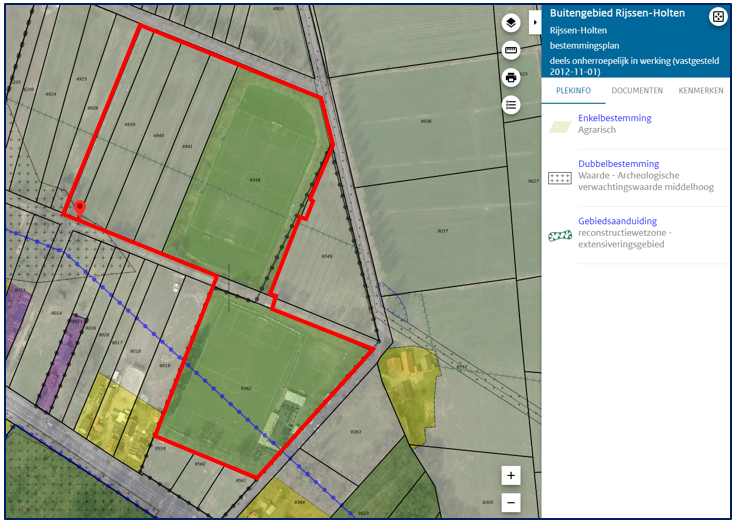Collapse the side panel with the arrow
Screen dimensions: 739x526
pos(535,22)
